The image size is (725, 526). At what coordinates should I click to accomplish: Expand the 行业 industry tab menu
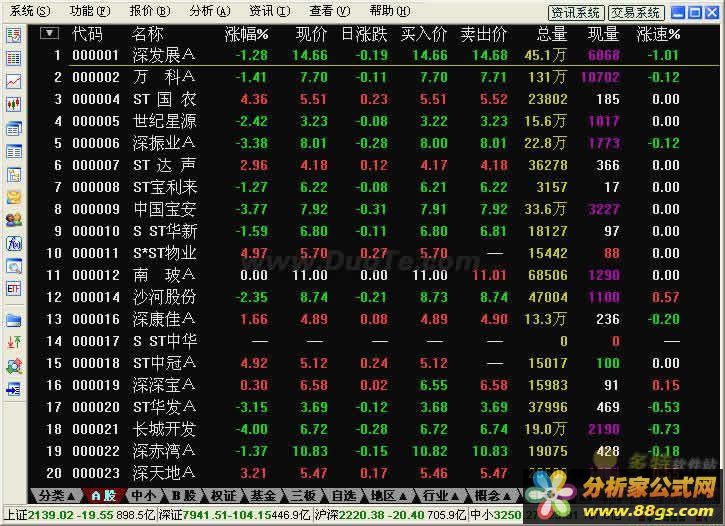click(x=441, y=495)
